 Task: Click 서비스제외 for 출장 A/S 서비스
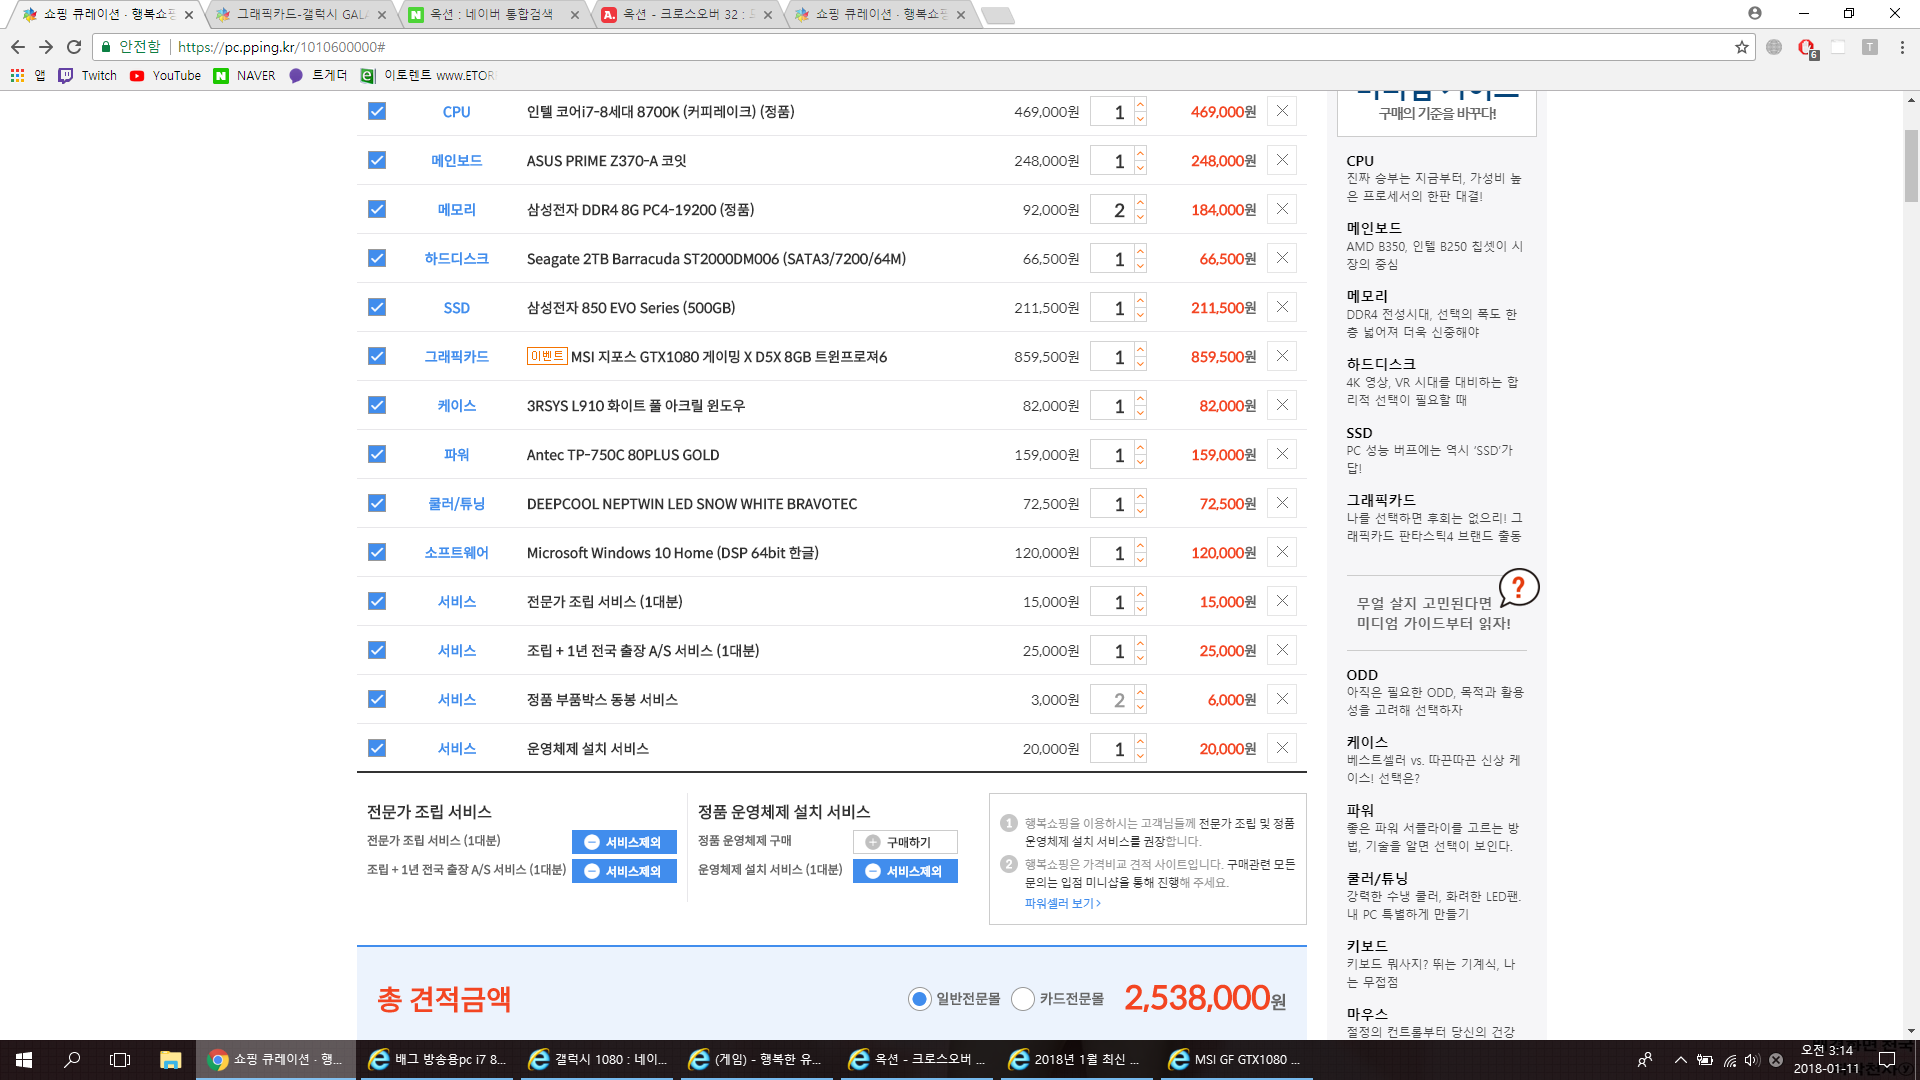point(624,871)
